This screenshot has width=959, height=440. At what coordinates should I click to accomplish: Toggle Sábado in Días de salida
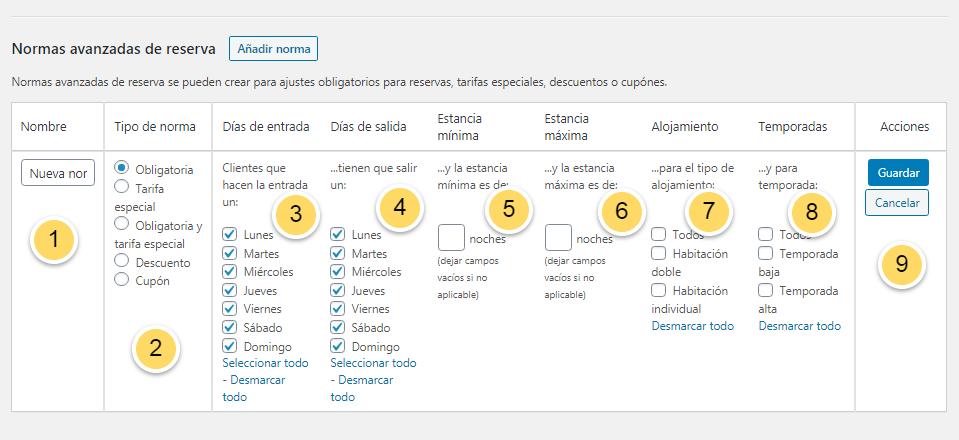click(x=338, y=328)
